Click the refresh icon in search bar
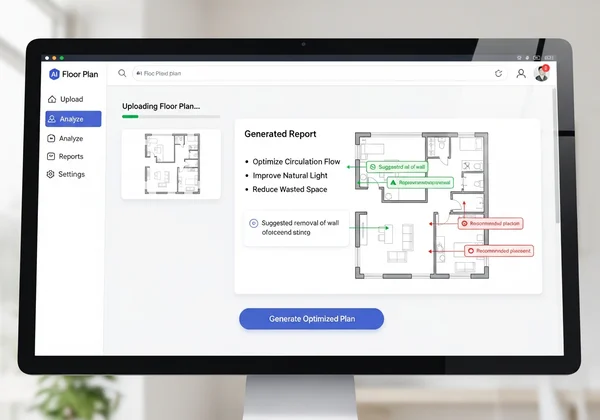The image size is (600, 420). point(498,73)
